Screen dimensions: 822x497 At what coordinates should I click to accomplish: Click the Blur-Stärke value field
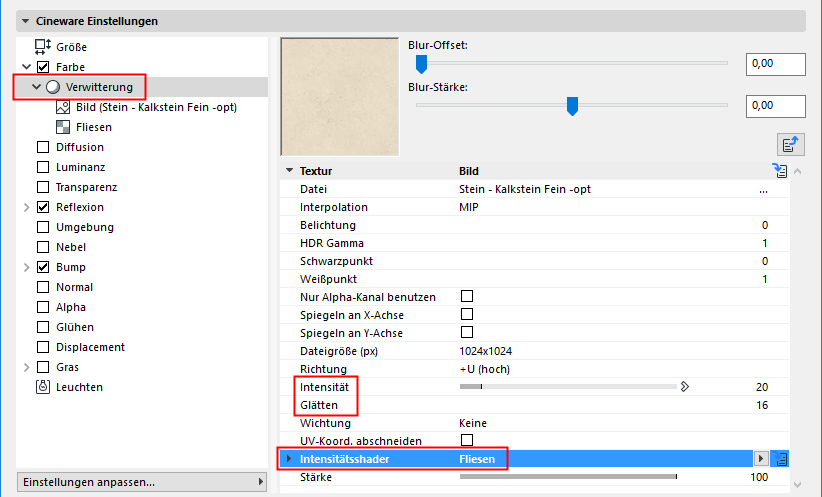point(776,106)
